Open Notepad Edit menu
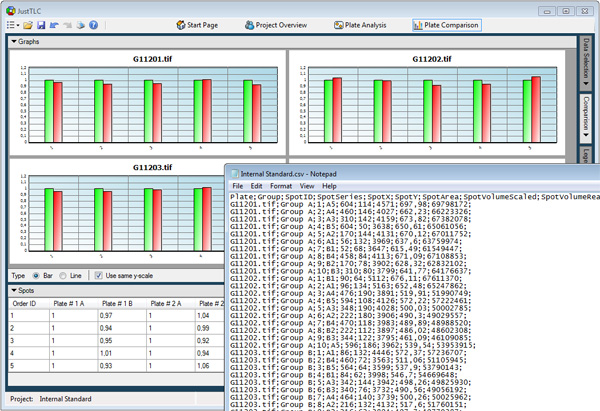The image size is (600, 411). pyautogui.click(x=256, y=186)
